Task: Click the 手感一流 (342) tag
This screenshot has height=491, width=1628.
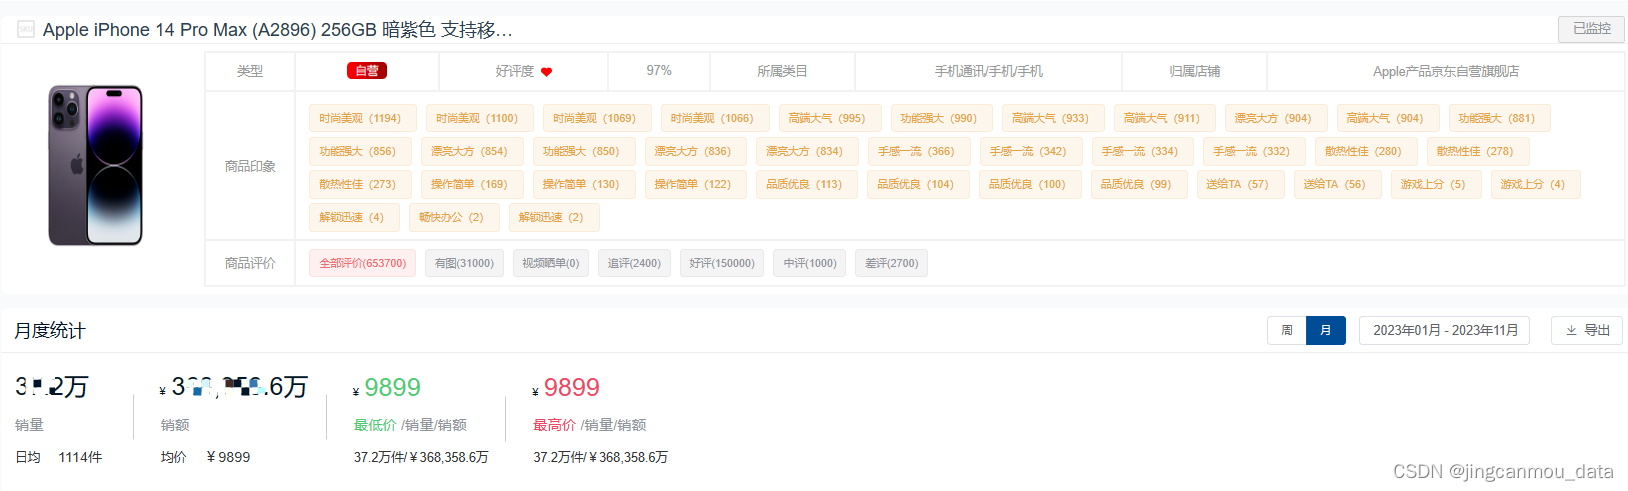Action: 1031,151
